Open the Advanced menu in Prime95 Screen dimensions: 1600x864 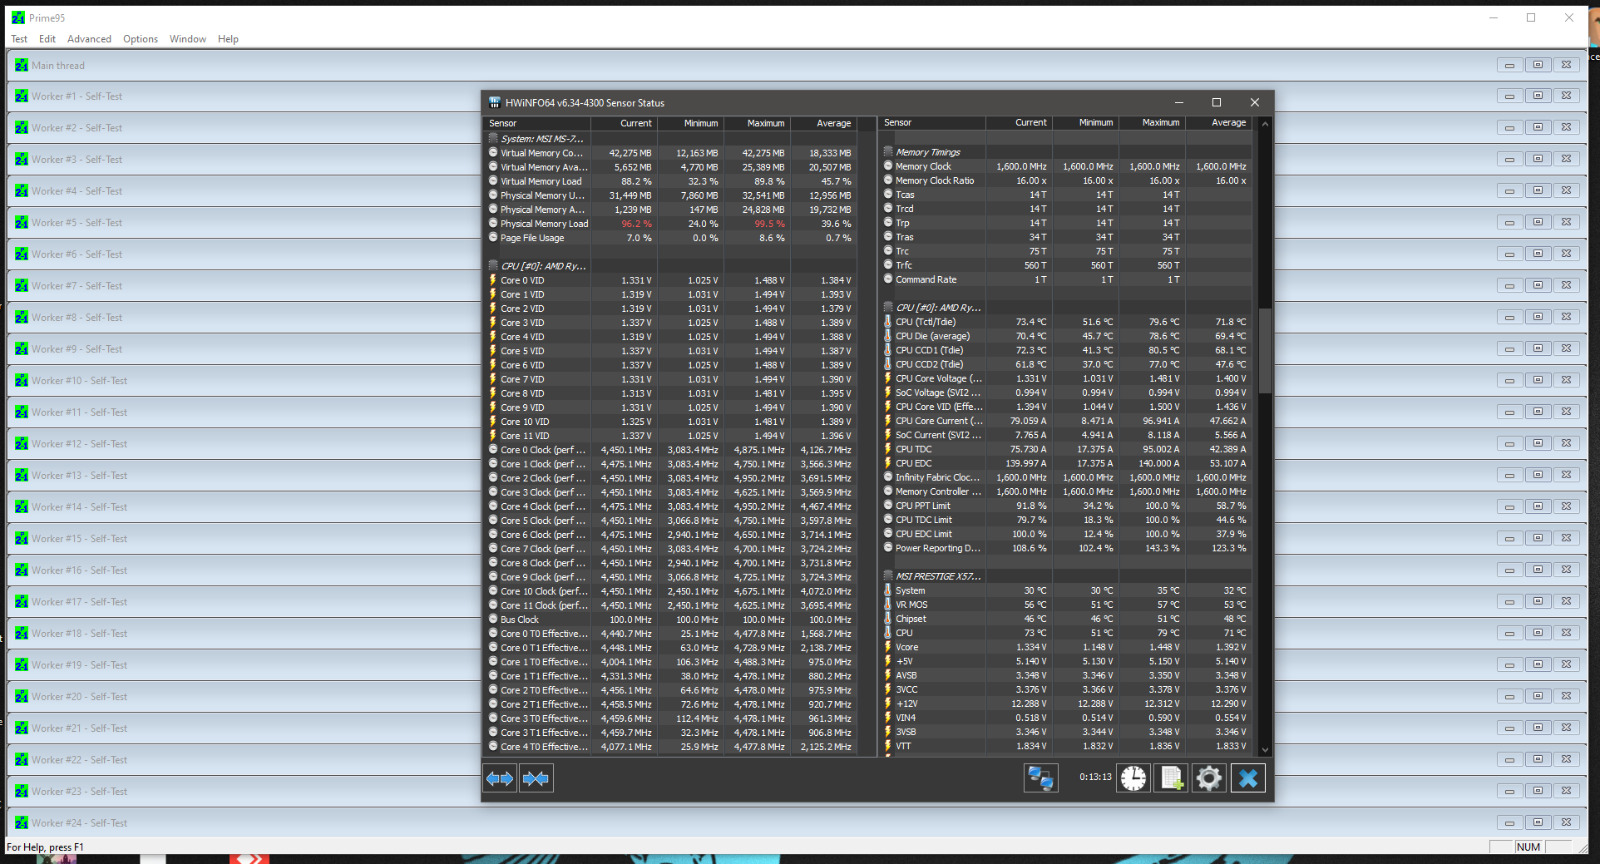(89, 39)
